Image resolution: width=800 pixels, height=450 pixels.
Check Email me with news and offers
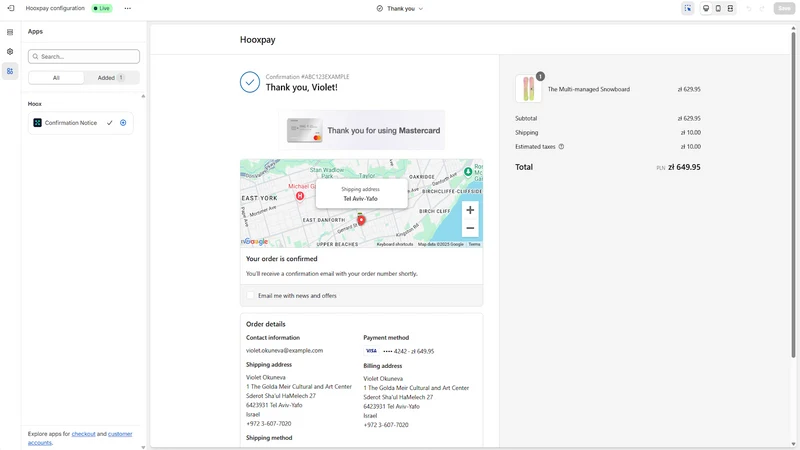click(250, 295)
